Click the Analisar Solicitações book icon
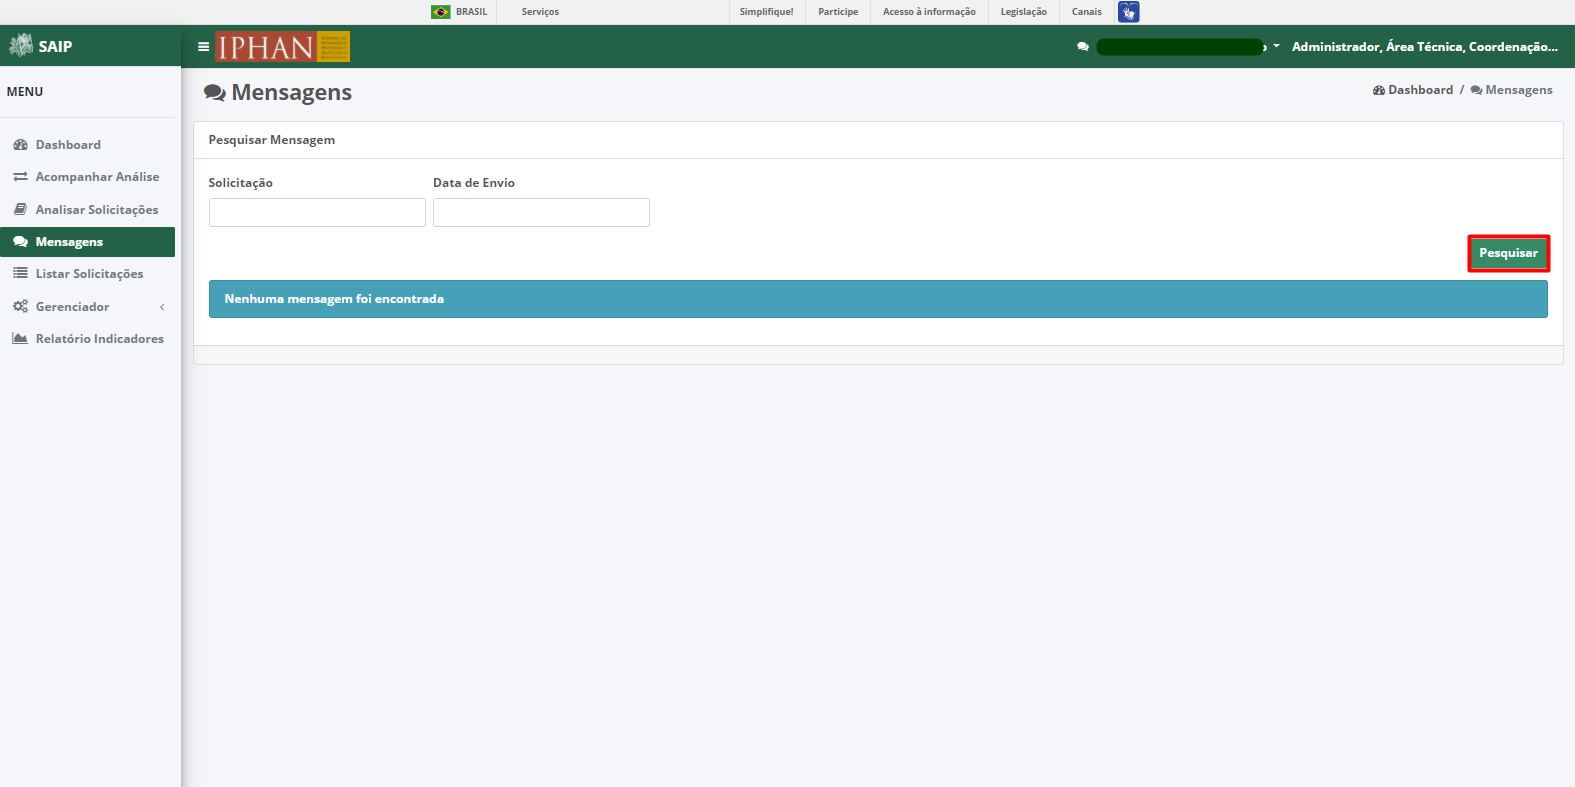Screen dimensions: 1575x787 [20, 209]
